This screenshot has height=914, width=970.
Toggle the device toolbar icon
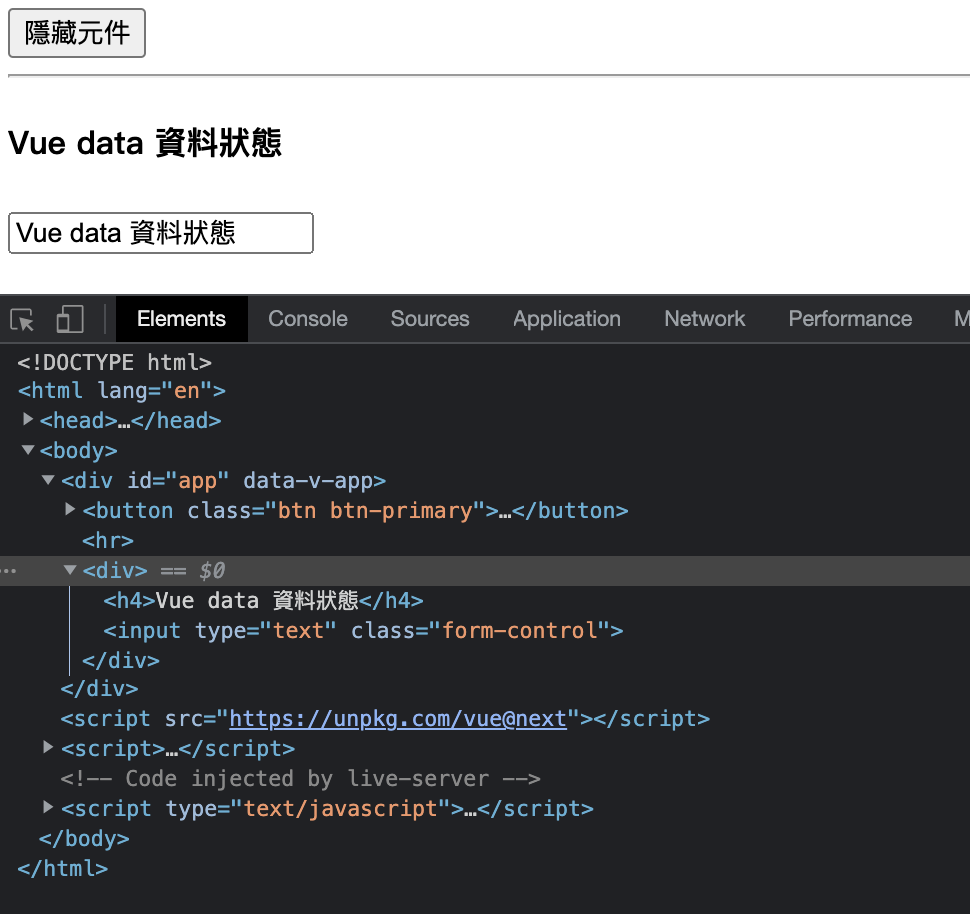coord(70,319)
